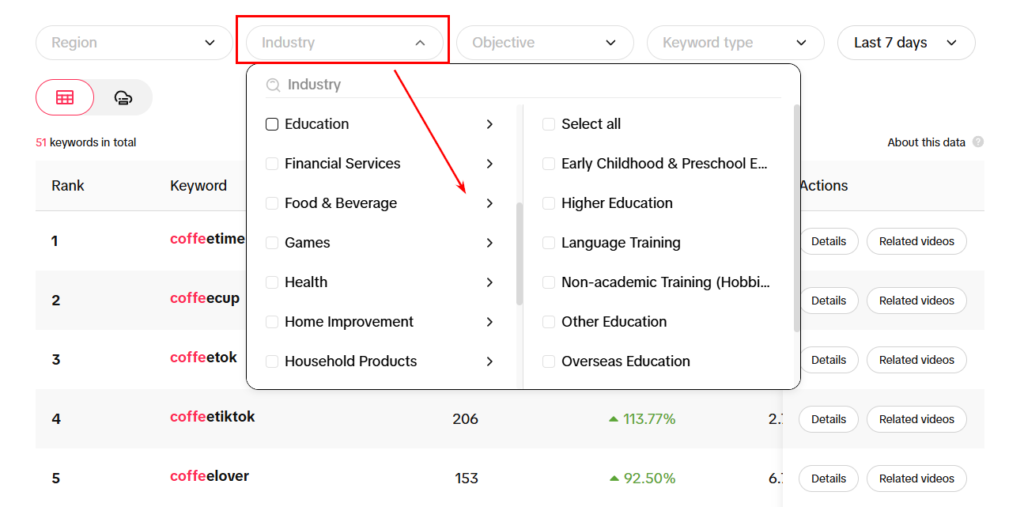This screenshot has height=507, width=1024.
Task: Open the Keyword type dropdown
Action: click(x=735, y=43)
